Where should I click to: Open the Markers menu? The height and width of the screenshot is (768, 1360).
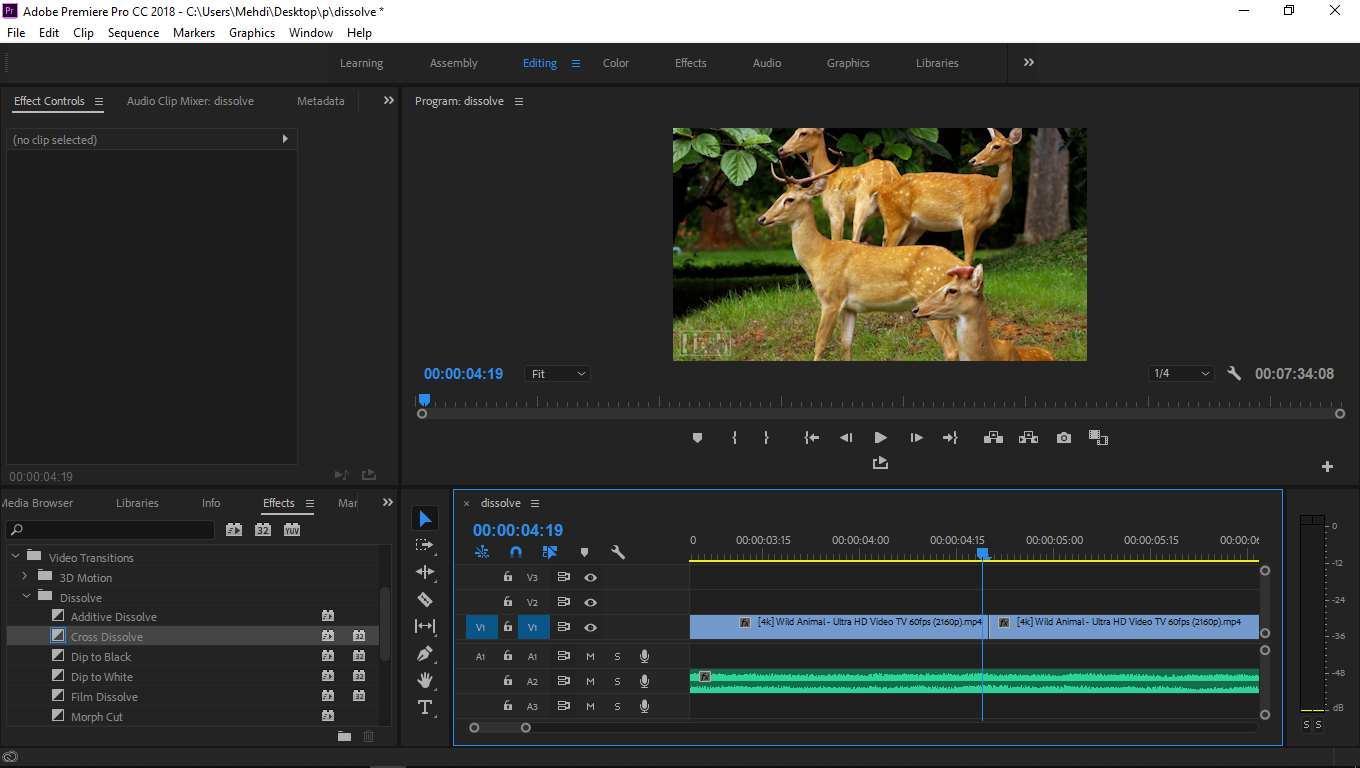coord(194,32)
